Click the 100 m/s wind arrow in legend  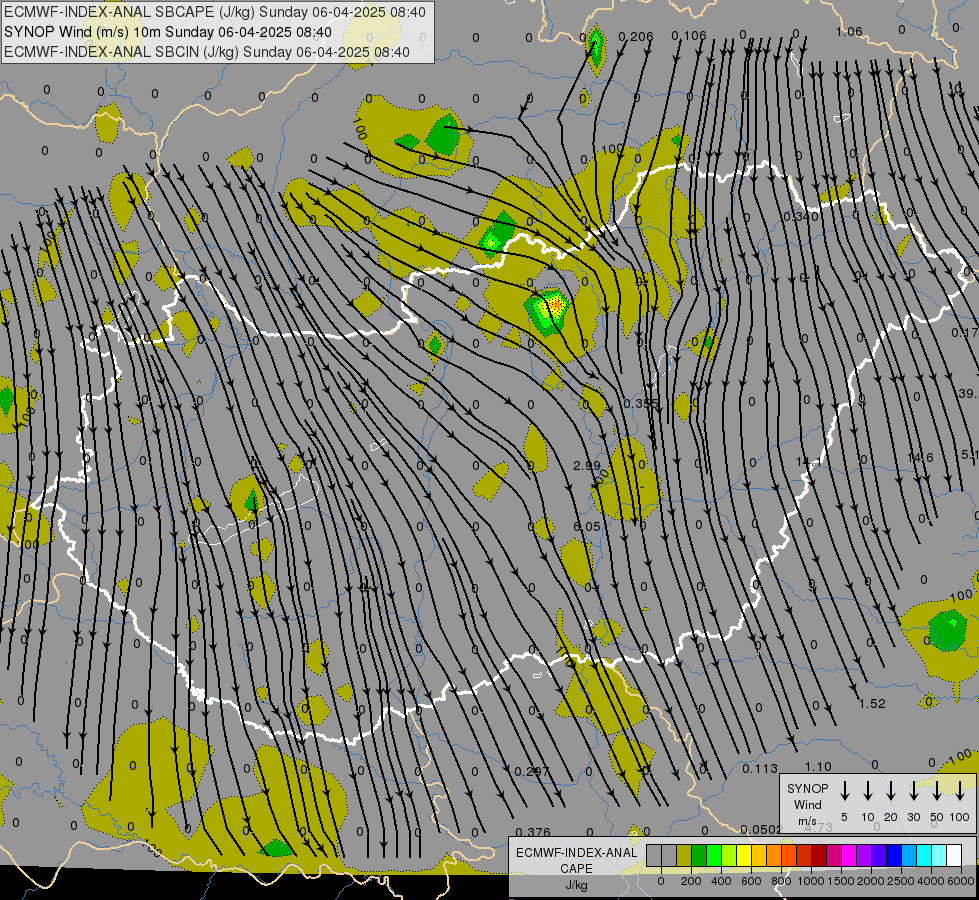pyautogui.click(x=960, y=790)
